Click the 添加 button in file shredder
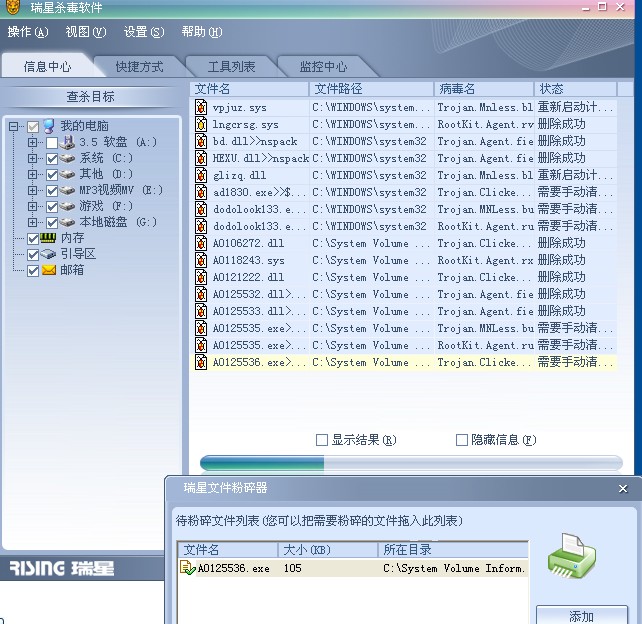The width and height of the screenshot is (642, 624). click(x=581, y=615)
